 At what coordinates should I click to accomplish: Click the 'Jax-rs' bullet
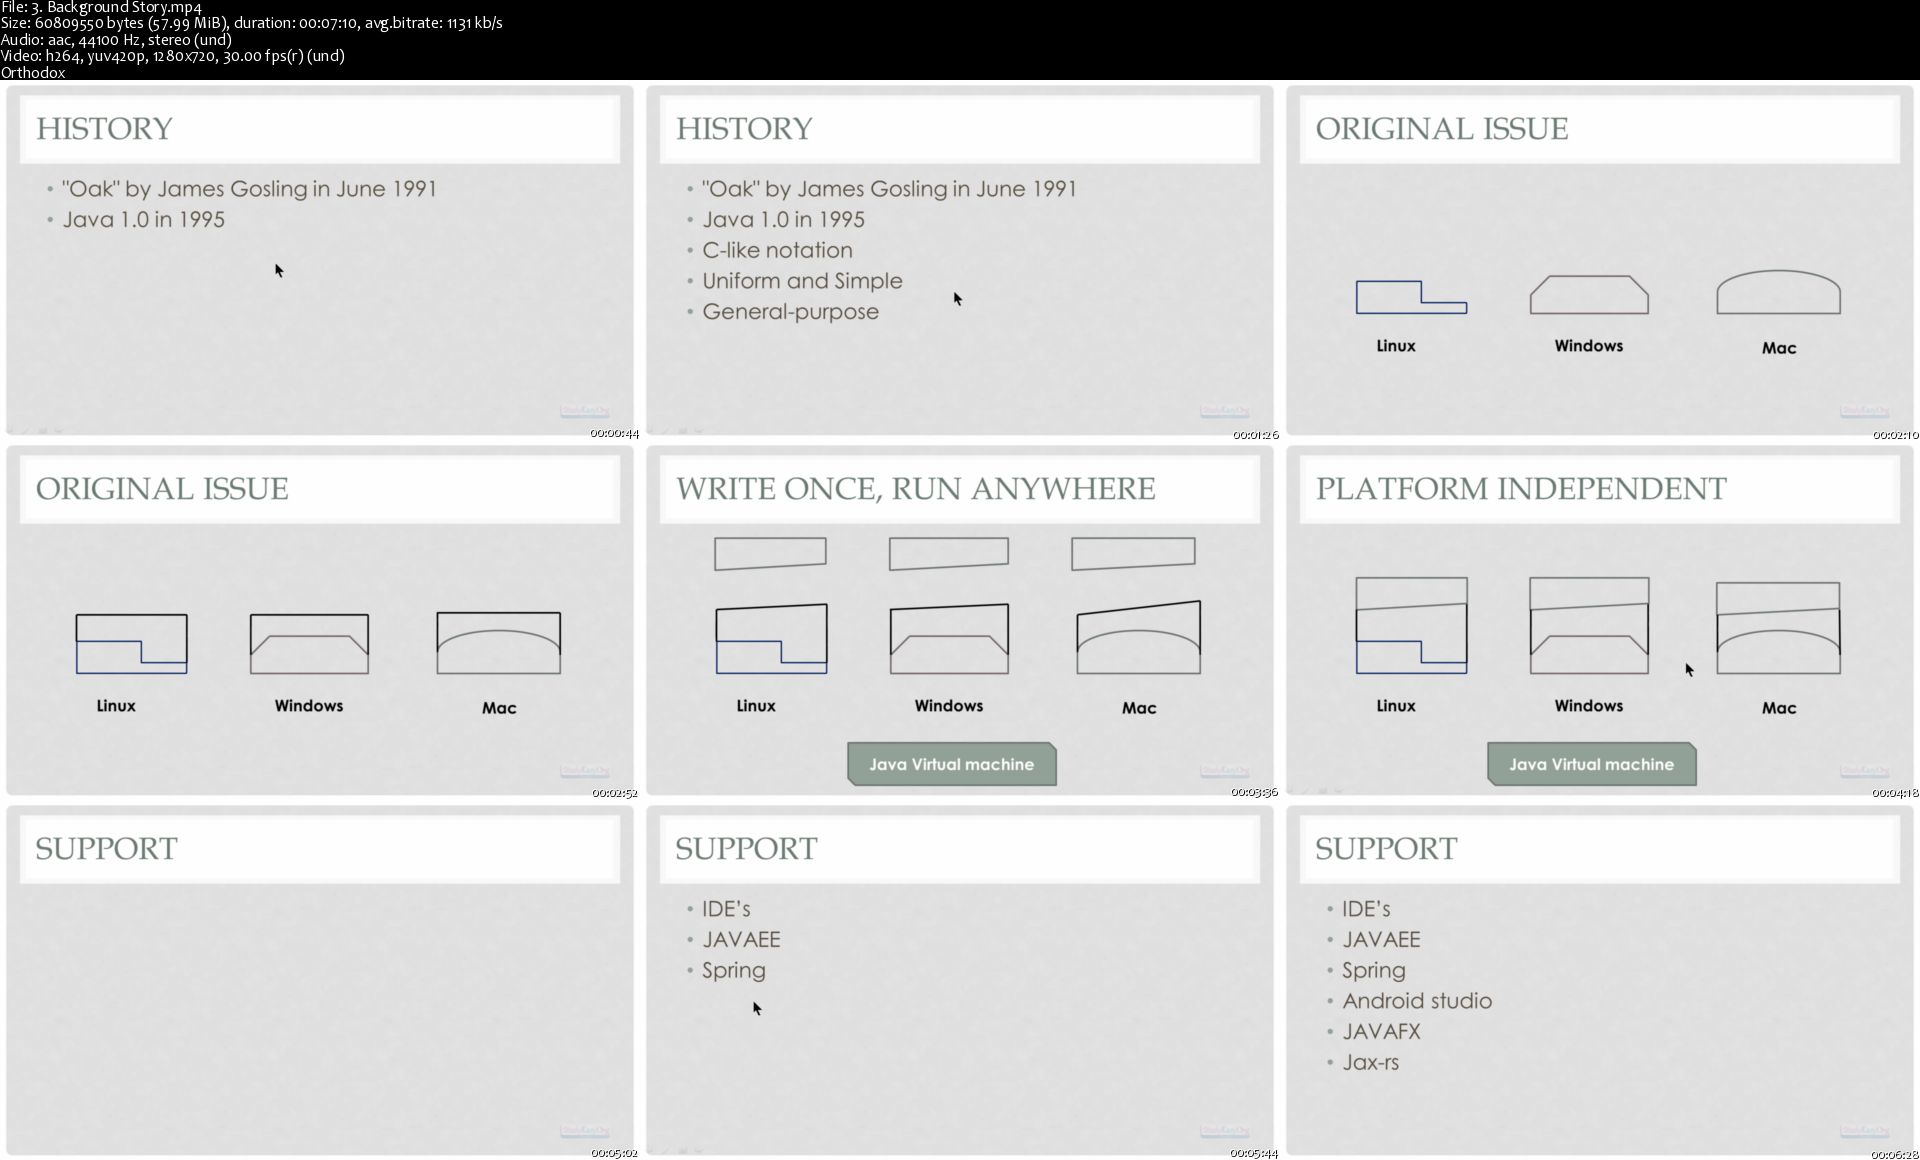[x=1370, y=1063]
